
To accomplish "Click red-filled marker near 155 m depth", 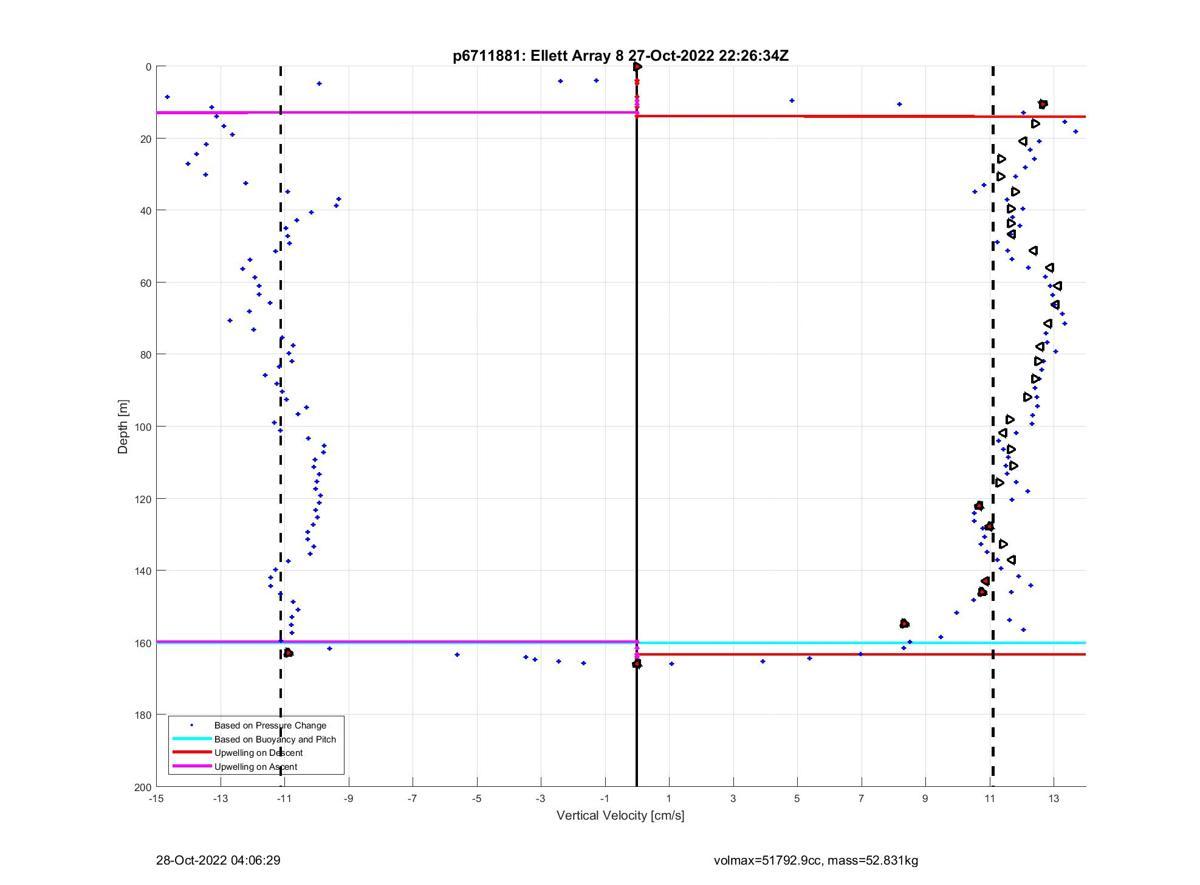I will tap(904, 623).
